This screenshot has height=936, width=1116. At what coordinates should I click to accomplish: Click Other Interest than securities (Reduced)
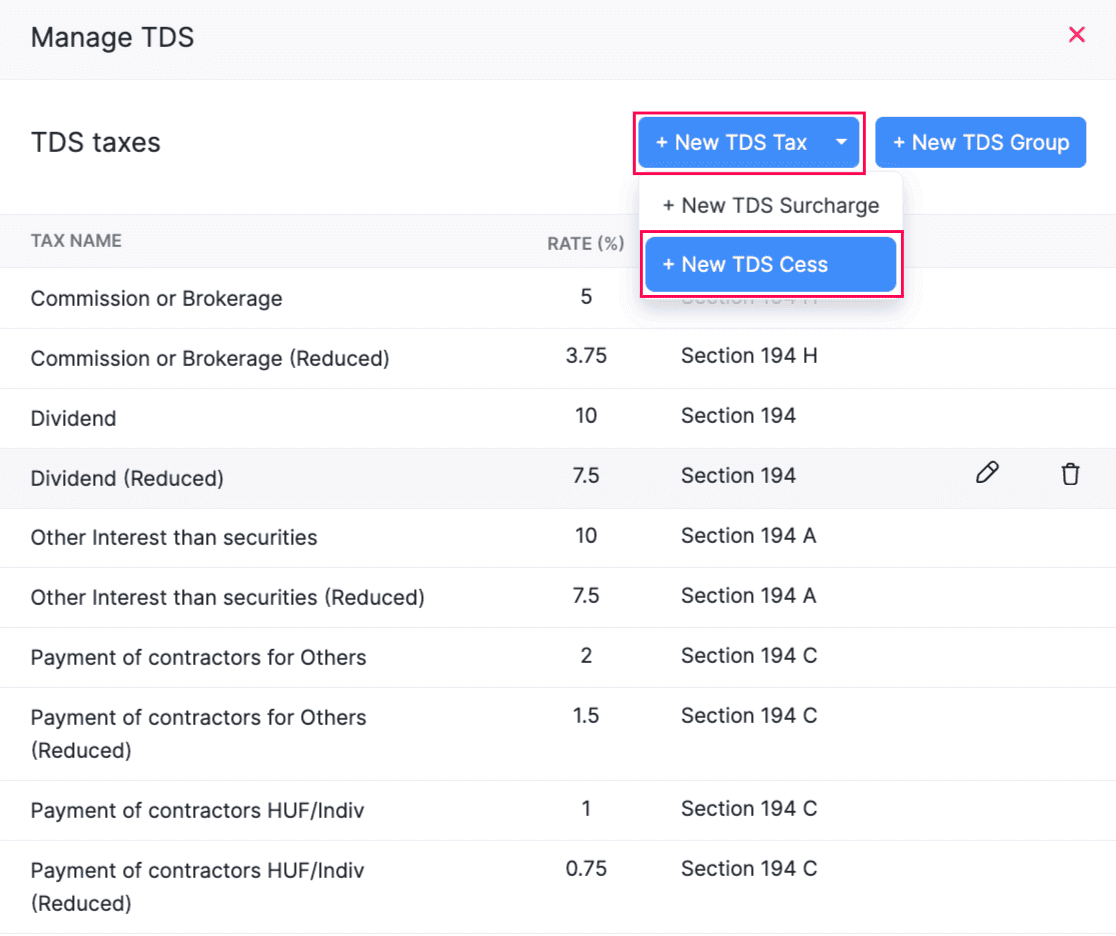click(x=228, y=598)
